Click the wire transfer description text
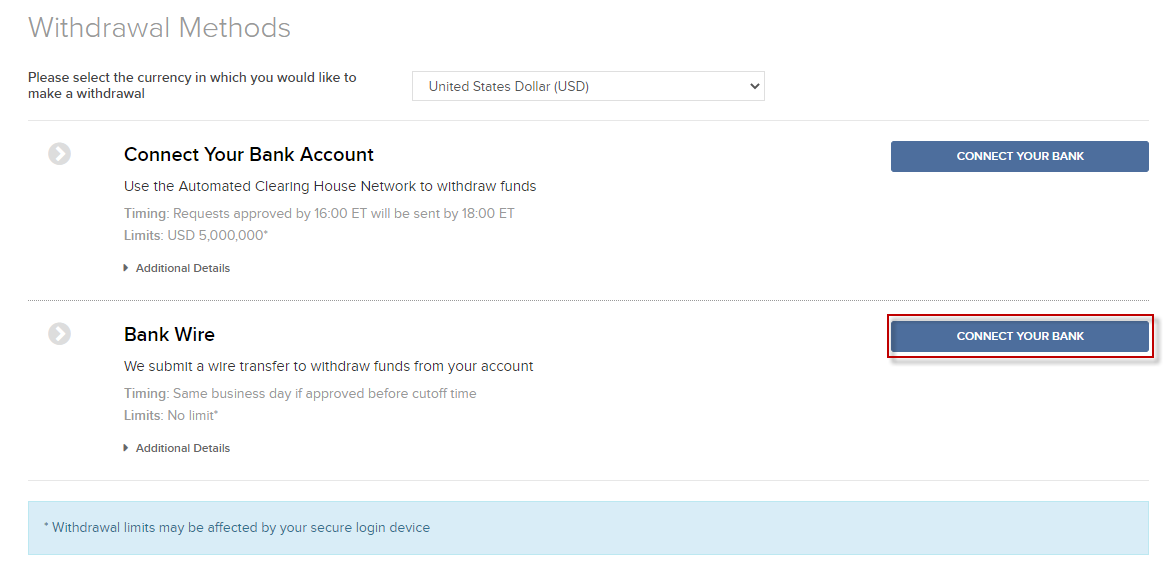Image resolution: width=1169 pixels, height=576 pixels. pyautogui.click(x=328, y=367)
